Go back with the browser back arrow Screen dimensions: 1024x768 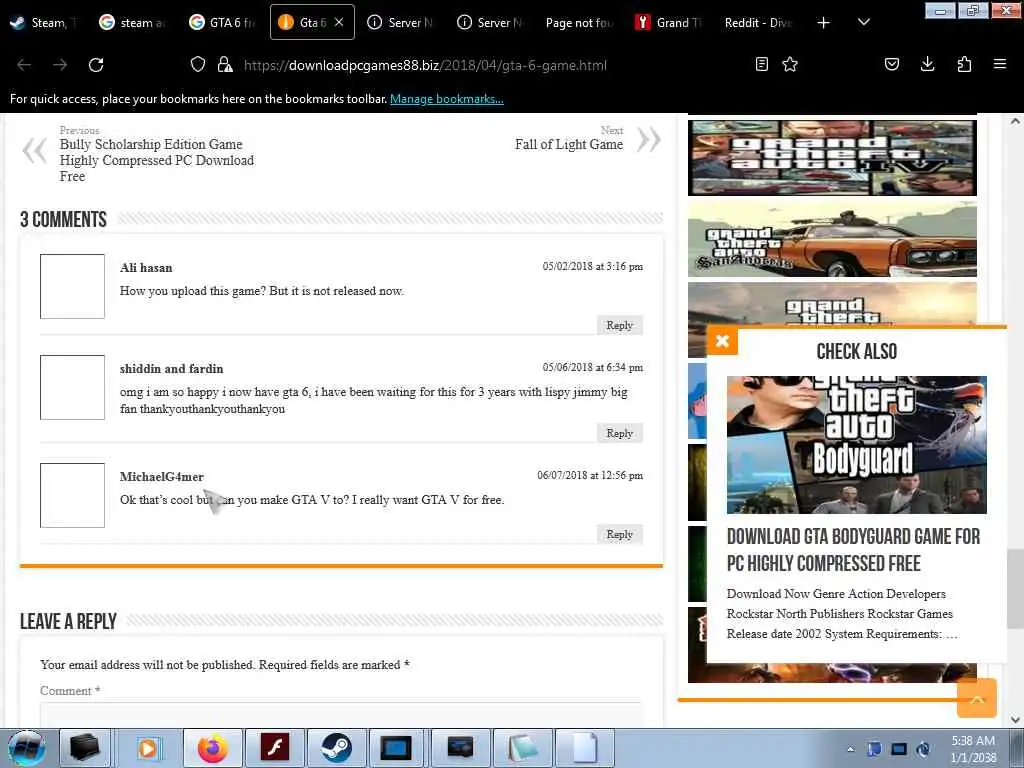pos(24,65)
